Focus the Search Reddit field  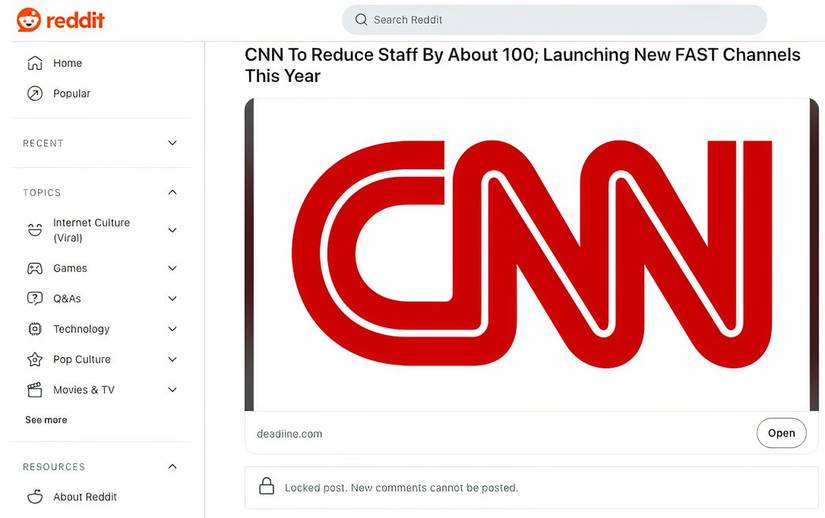pyautogui.click(x=555, y=20)
